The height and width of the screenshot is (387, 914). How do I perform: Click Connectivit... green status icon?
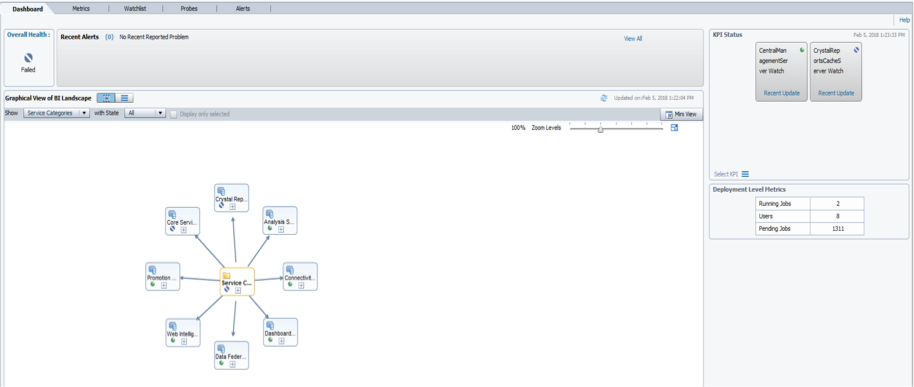(290, 284)
